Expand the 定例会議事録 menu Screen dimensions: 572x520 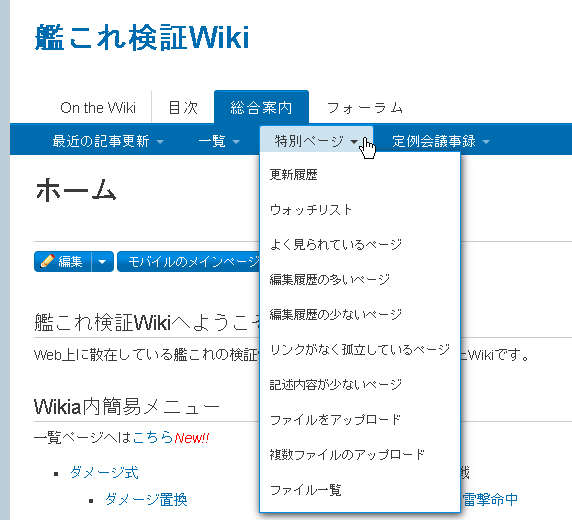pos(440,141)
